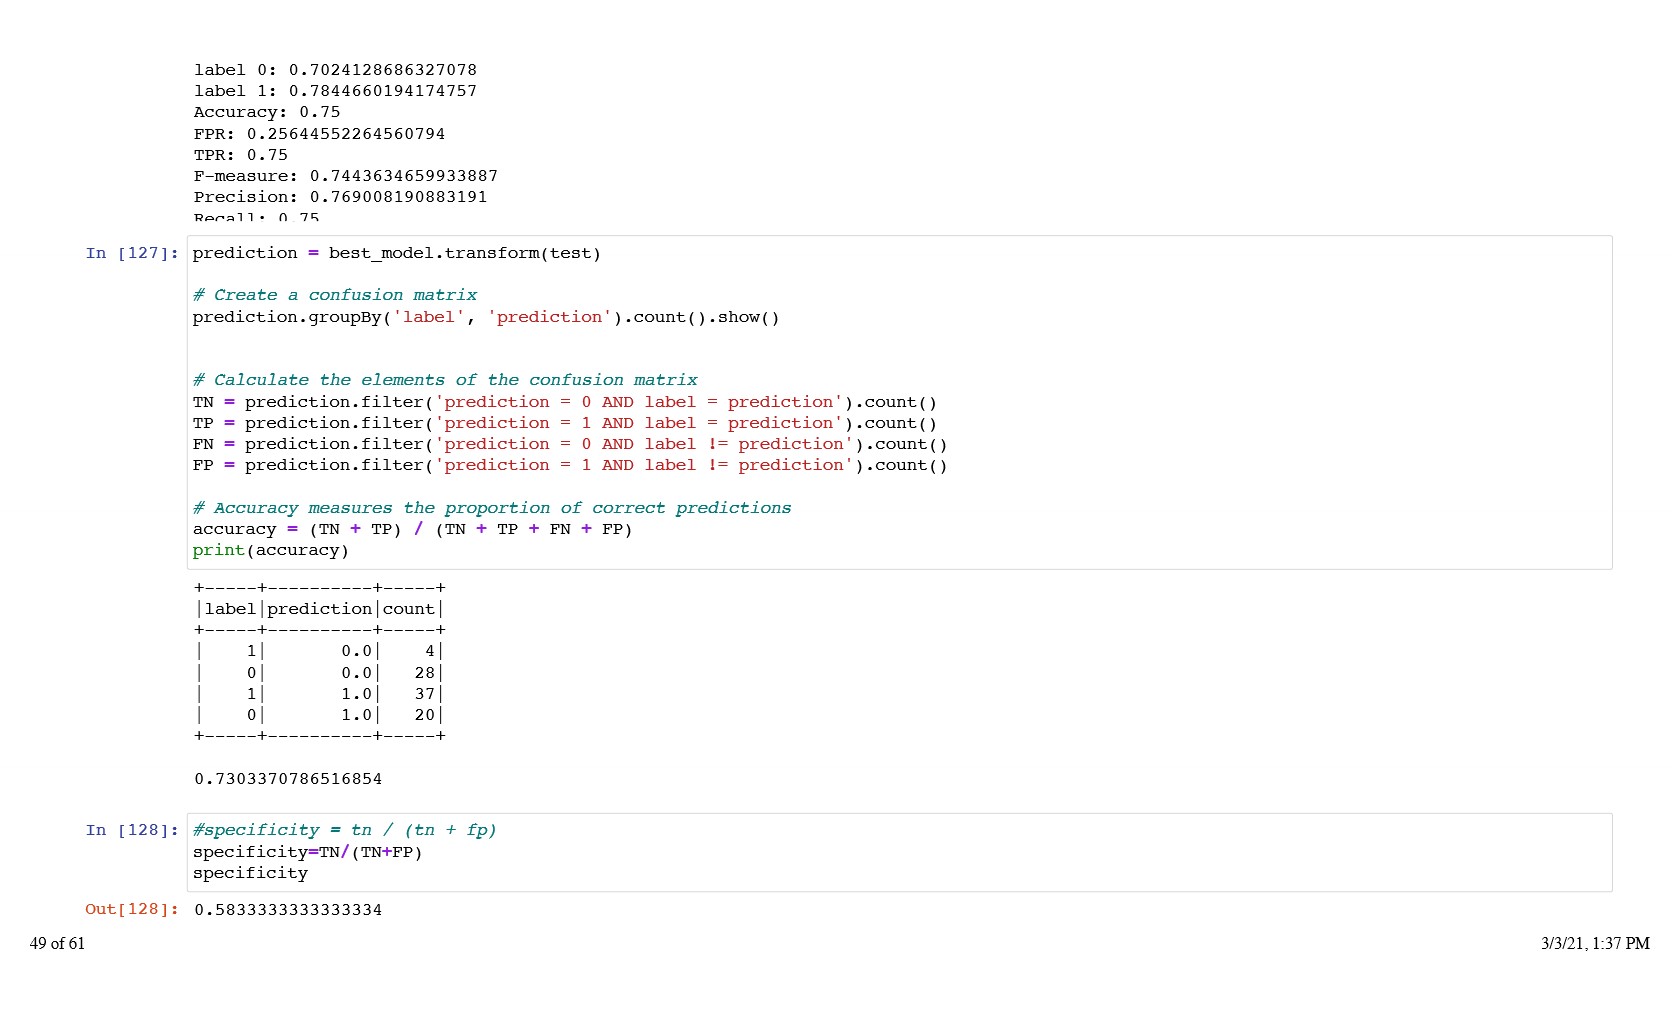Screen dimensions: 1680x1020
Task: Click the accuracy output 0.7303370786516854
Action: (288, 779)
